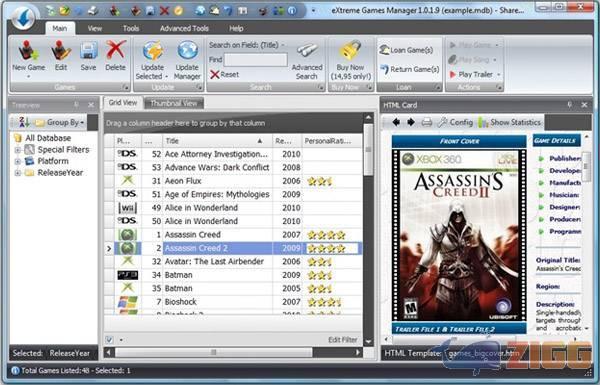Click Show Statistics in HTML Card

510,122
